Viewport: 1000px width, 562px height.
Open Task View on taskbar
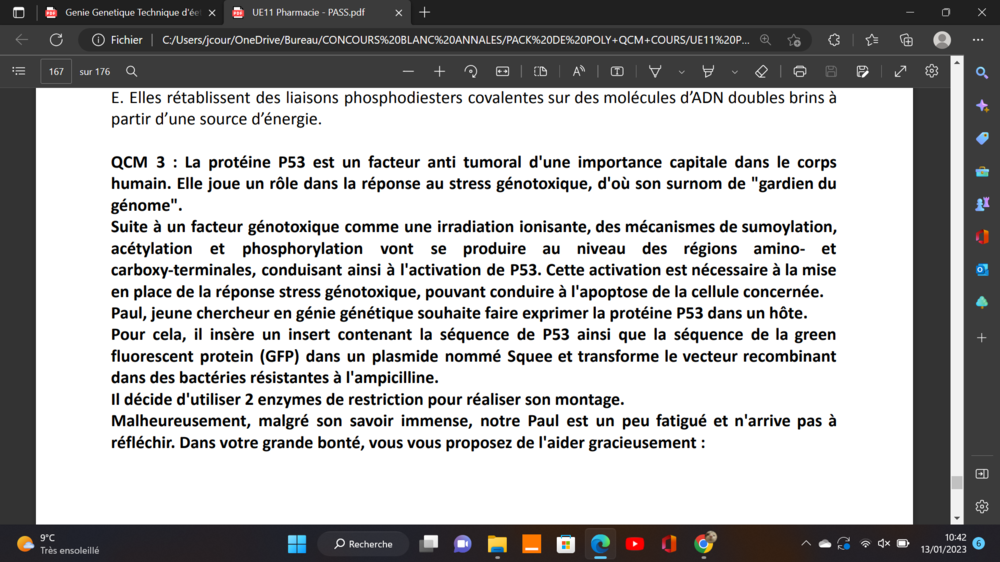point(429,544)
